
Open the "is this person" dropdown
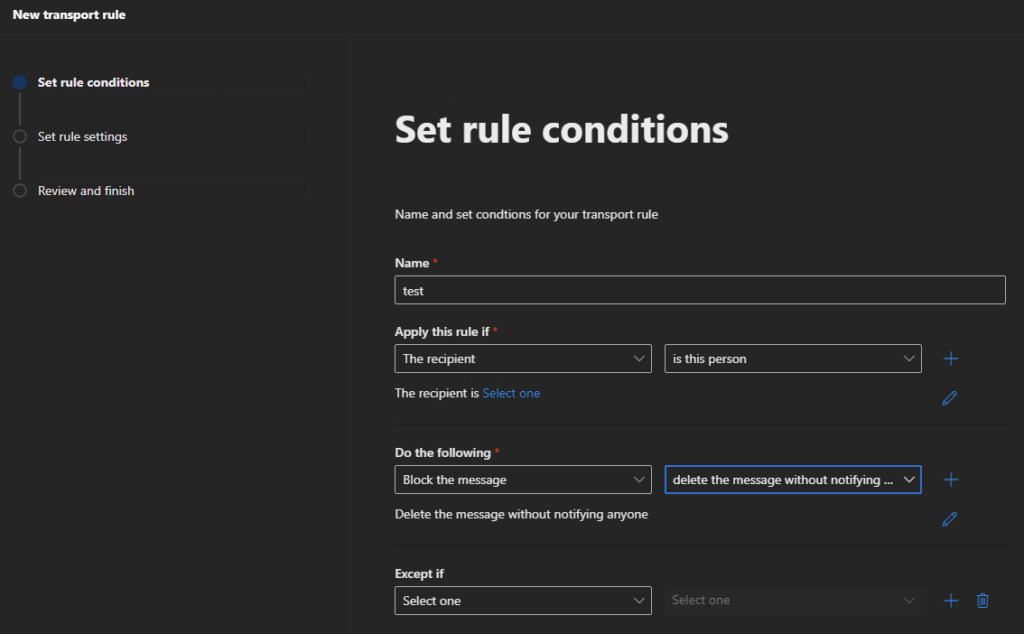tap(793, 358)
